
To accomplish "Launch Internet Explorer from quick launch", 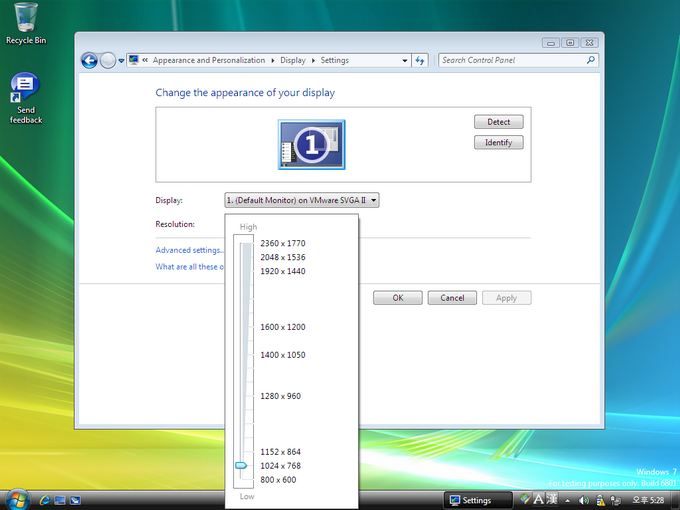I will (44, 500).
